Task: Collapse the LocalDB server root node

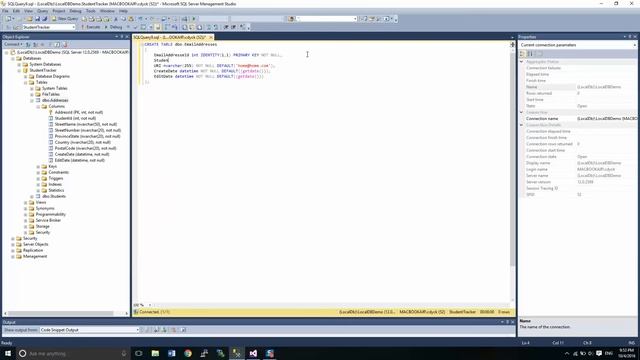Action: pos(7,52)
